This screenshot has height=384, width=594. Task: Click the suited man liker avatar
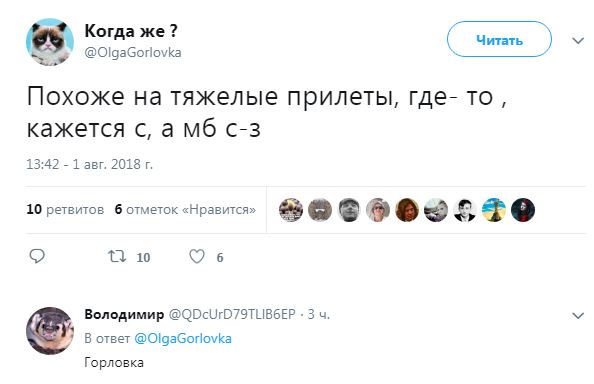tap(465, 210)
